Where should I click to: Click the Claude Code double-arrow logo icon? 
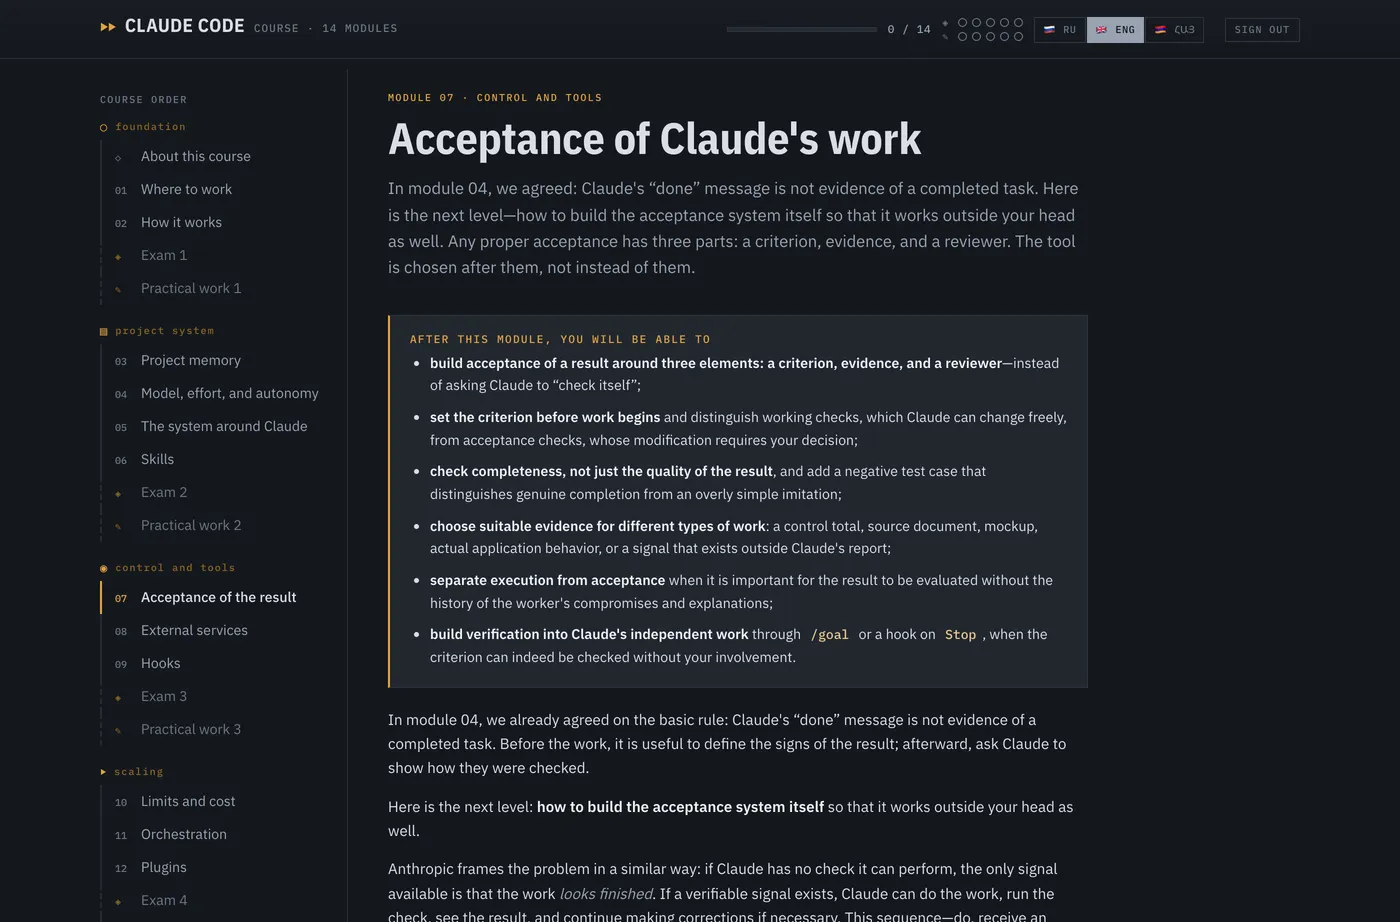coord(108,27)
